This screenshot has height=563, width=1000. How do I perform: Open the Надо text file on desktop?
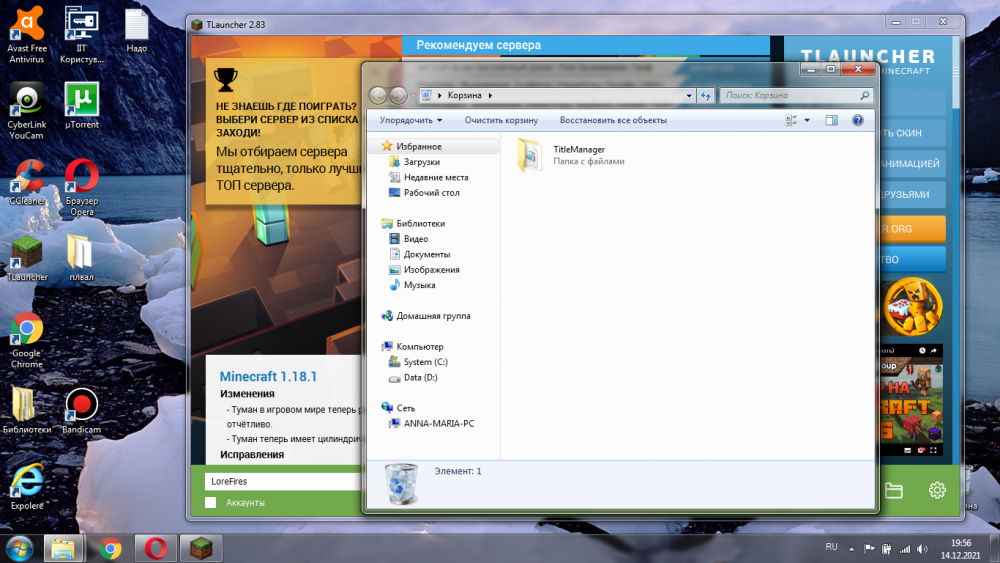[136, 30]
